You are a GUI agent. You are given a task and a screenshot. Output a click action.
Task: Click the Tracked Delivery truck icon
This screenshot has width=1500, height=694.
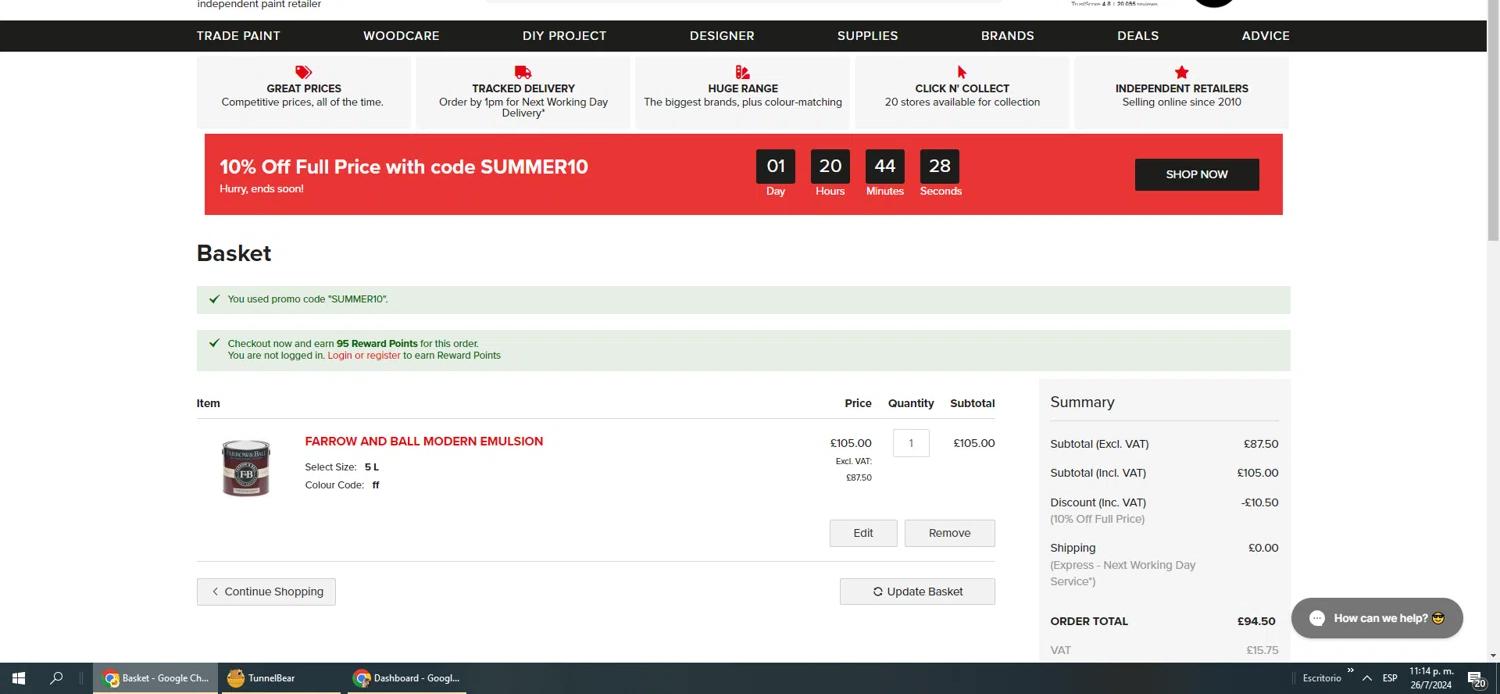pyautogui.click(x=523, y=72)
